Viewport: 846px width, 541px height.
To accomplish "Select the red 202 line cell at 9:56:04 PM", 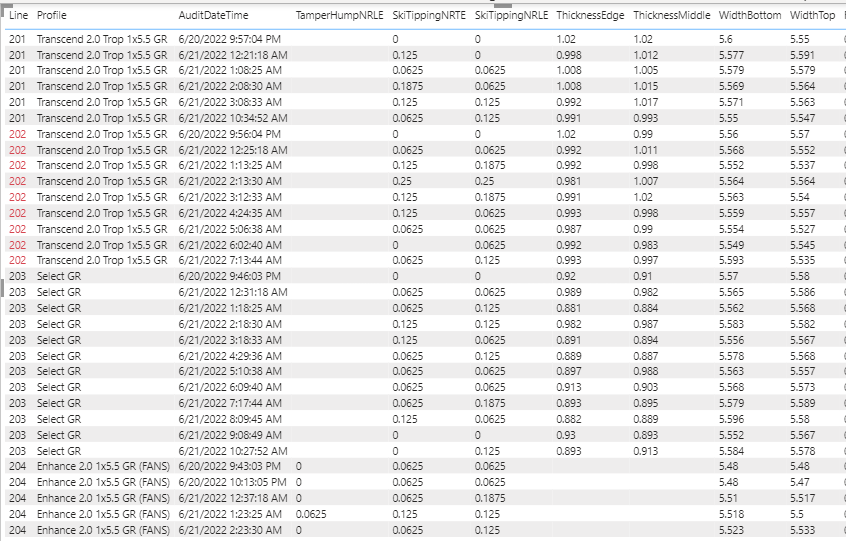I will pos(17,134).
